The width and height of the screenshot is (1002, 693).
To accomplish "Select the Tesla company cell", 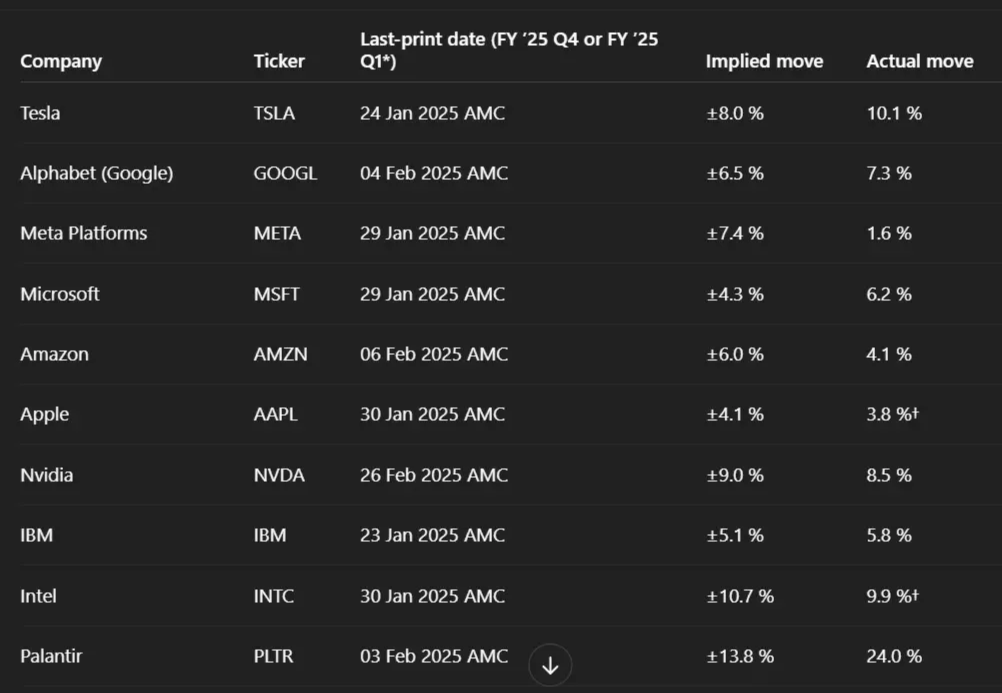I will click(40, 113).
